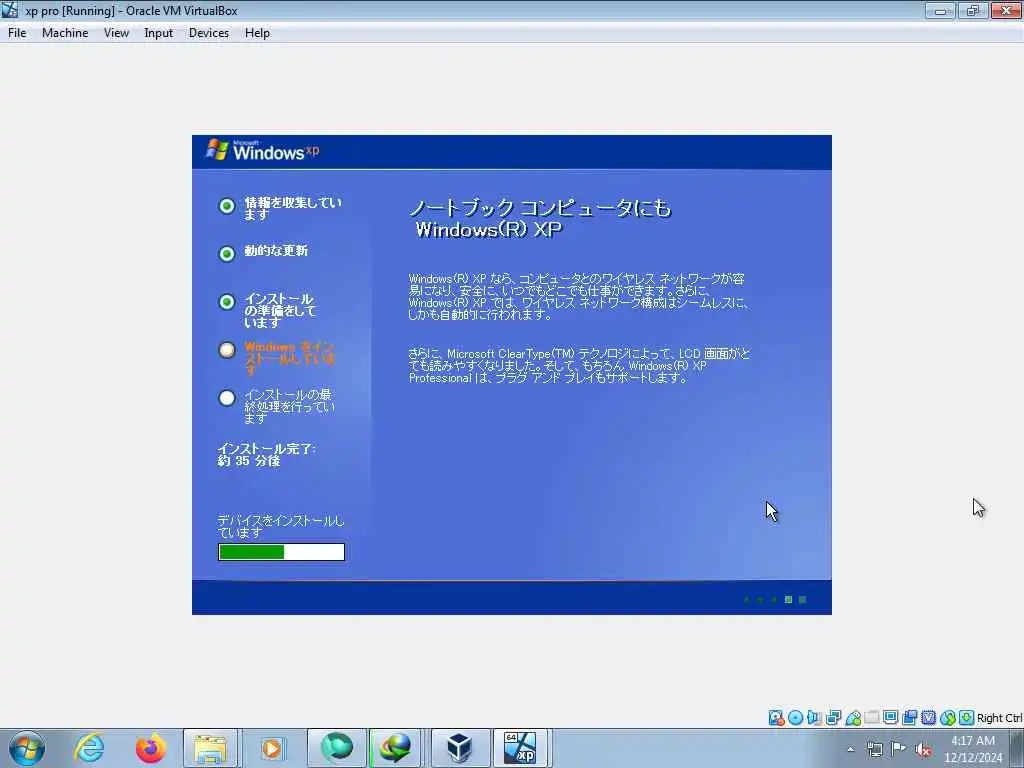Screen dimensions: 1024x768
Task: Open the Machine menu
Action: point(65,33)
